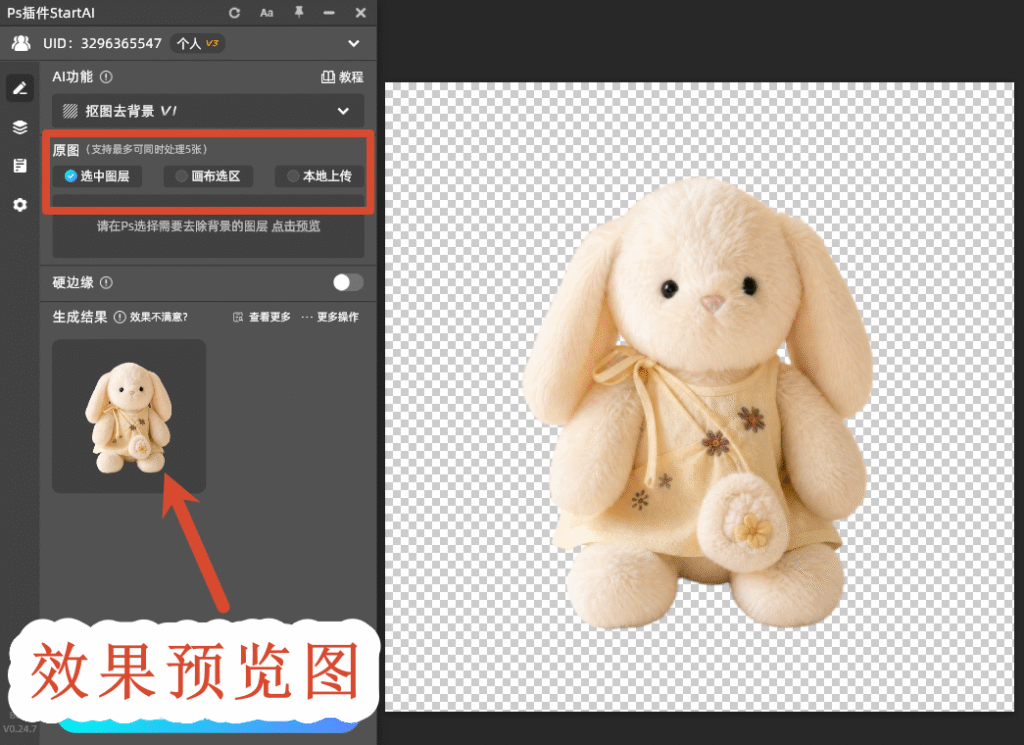This screenshot has height=745, width=1024.
Task: Click the Ps插件StartAI title text
Action: [x=51, y=12]
